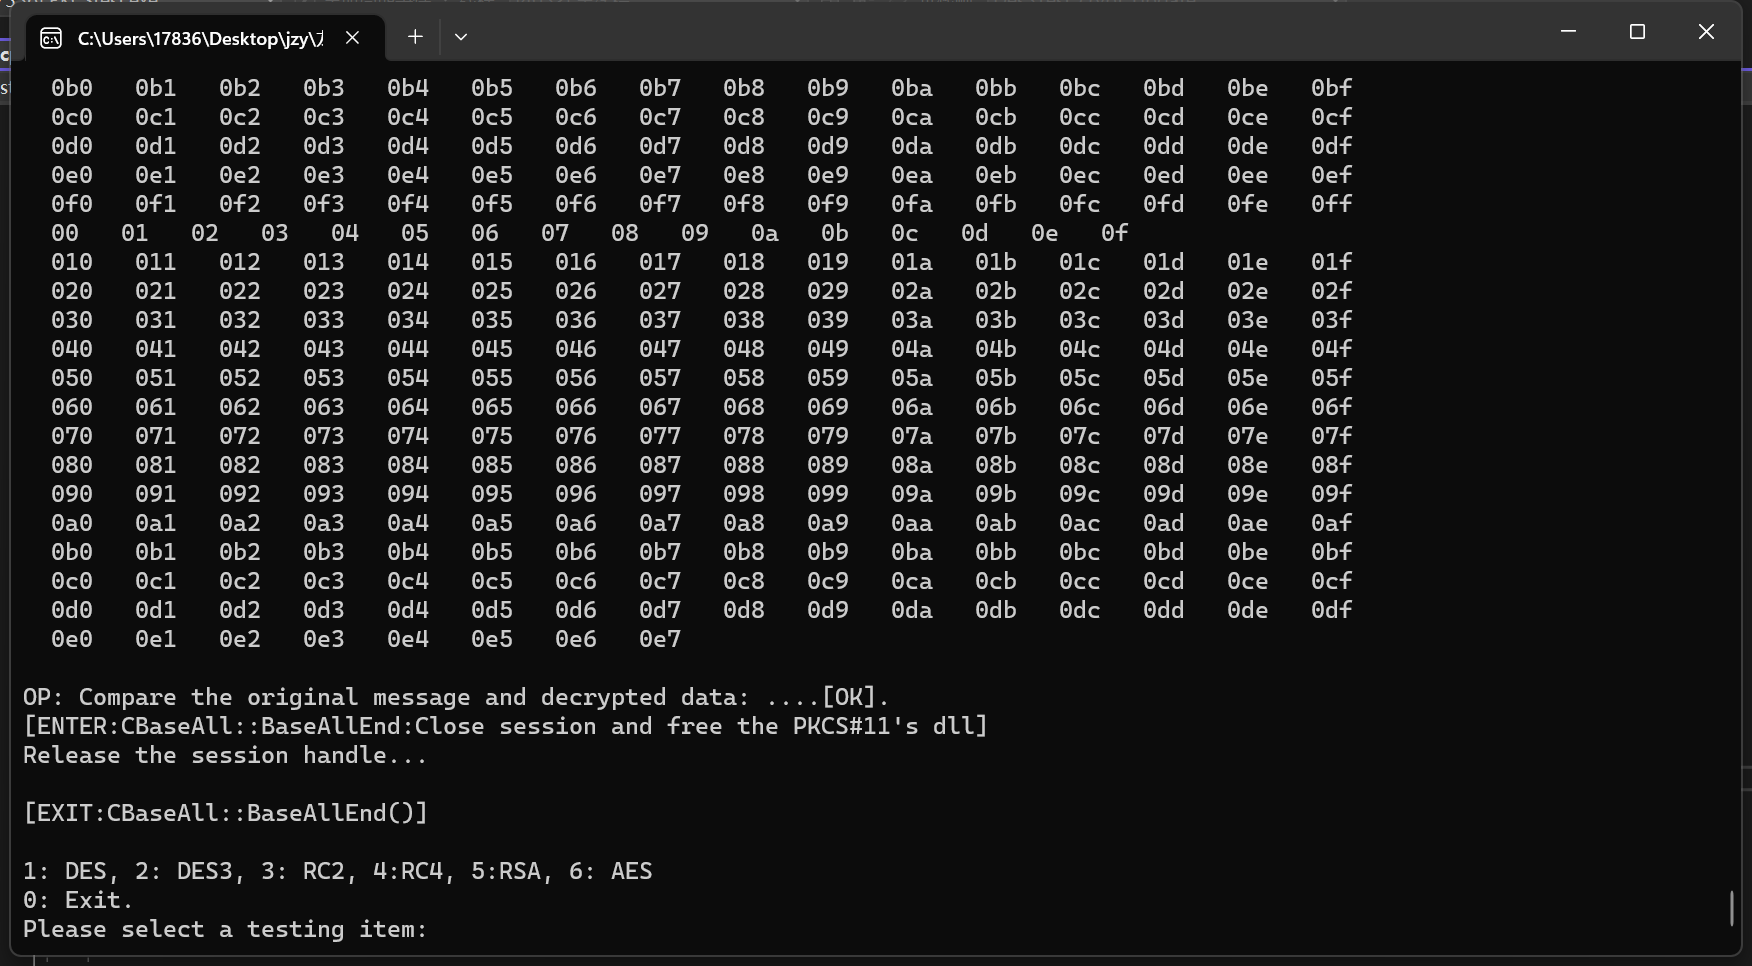Click two-digit hex value 0f
Screen dimensions: 1752x966
1114,233
